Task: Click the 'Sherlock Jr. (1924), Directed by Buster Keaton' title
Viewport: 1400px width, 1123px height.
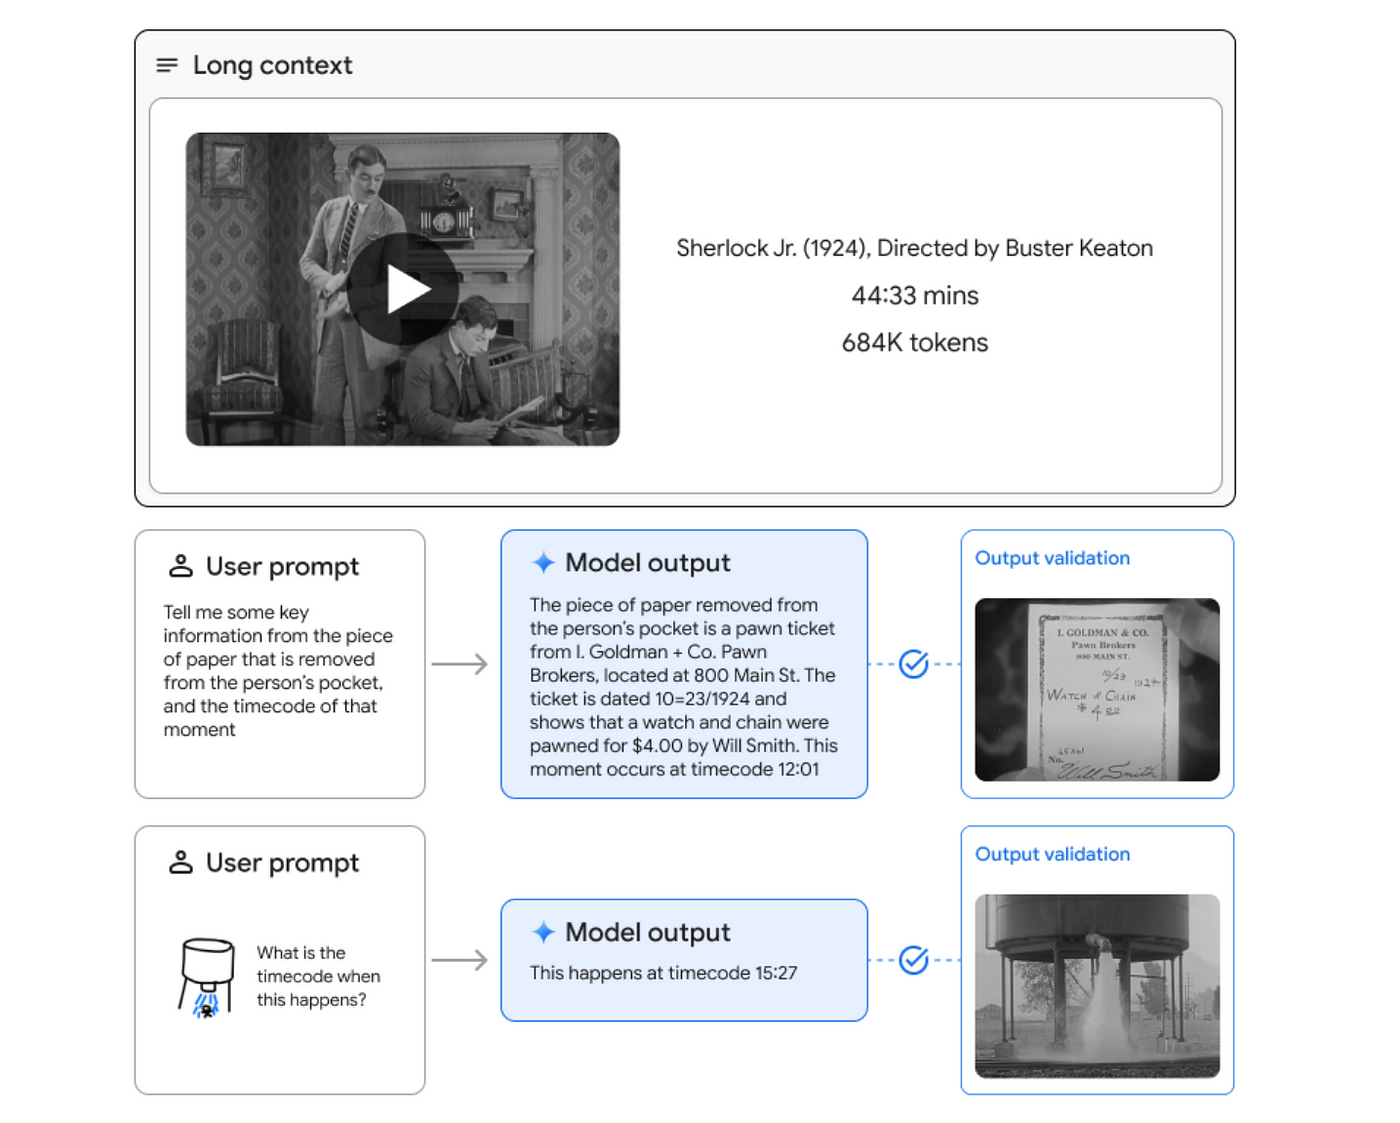Action: pyautogui.click(x=914, y=248)
